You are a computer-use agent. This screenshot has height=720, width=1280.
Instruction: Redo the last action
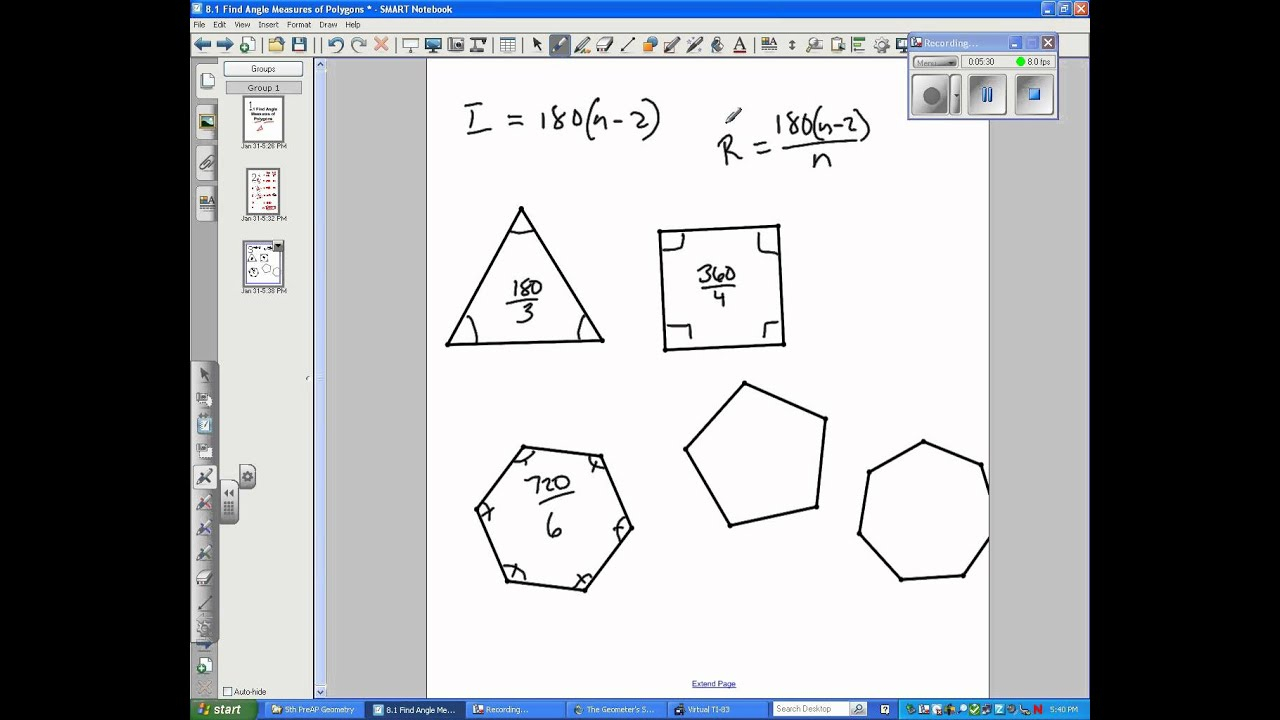[x=359, y=45]
